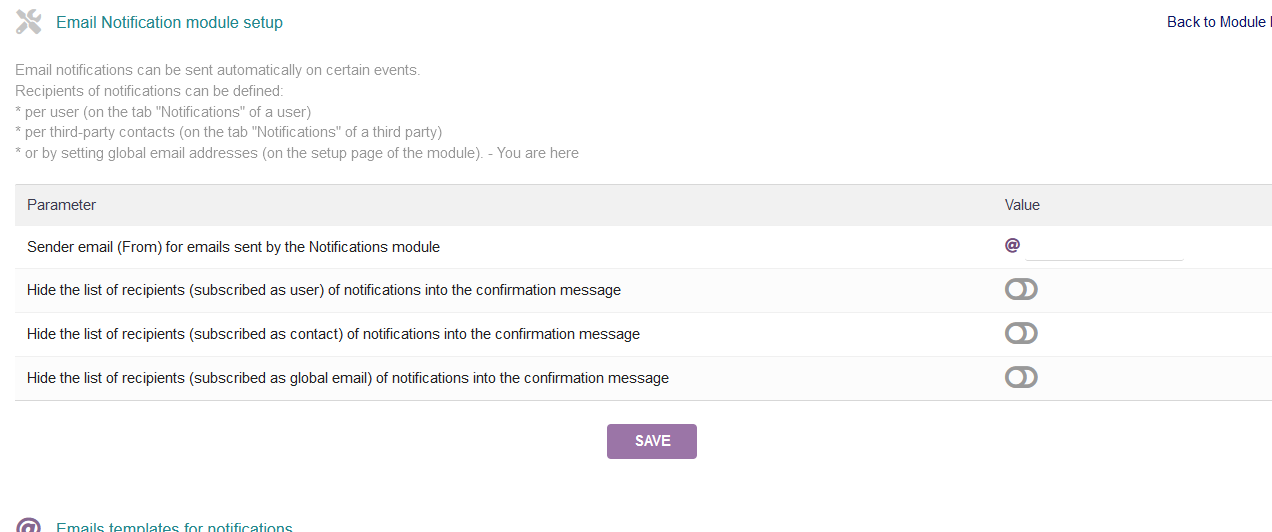This screenshot has width=1272, height=532.
Task: Click the Email Notification module setup title
Action: click(x=169, y=22)
